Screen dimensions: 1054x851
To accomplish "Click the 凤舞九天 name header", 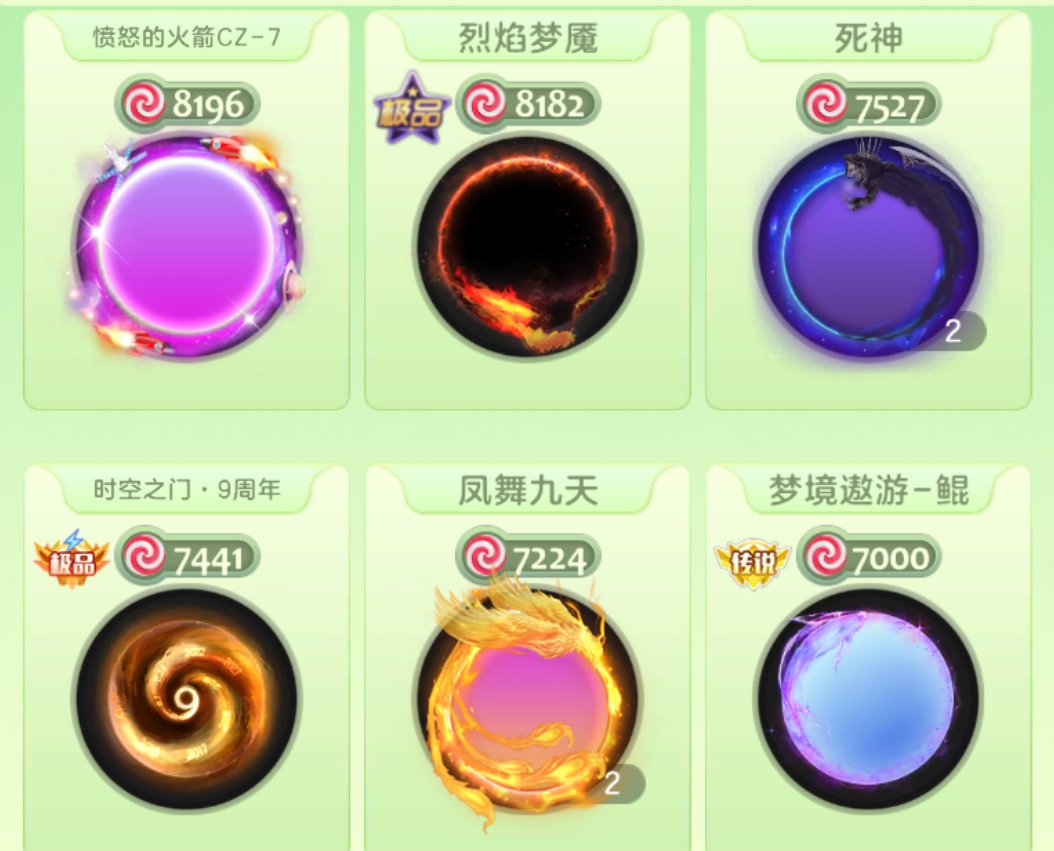I will pos(528,489).
